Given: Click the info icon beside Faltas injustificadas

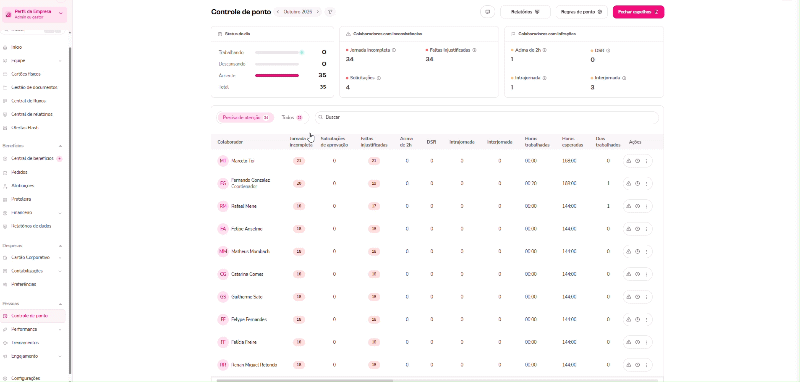Looking at the screenshot, I should coord(474,50).
